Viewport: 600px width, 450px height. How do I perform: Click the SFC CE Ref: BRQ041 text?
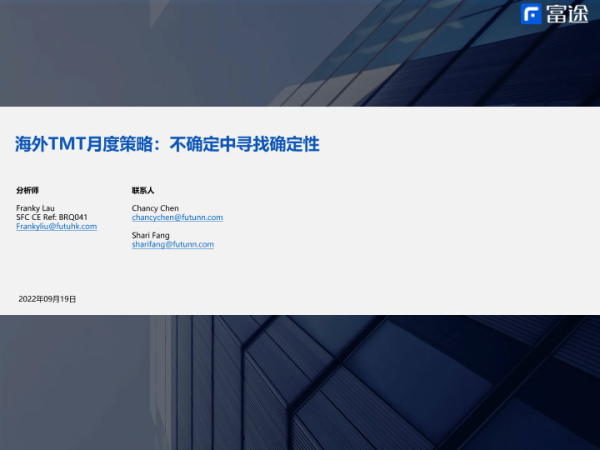(x=52, y=217)
